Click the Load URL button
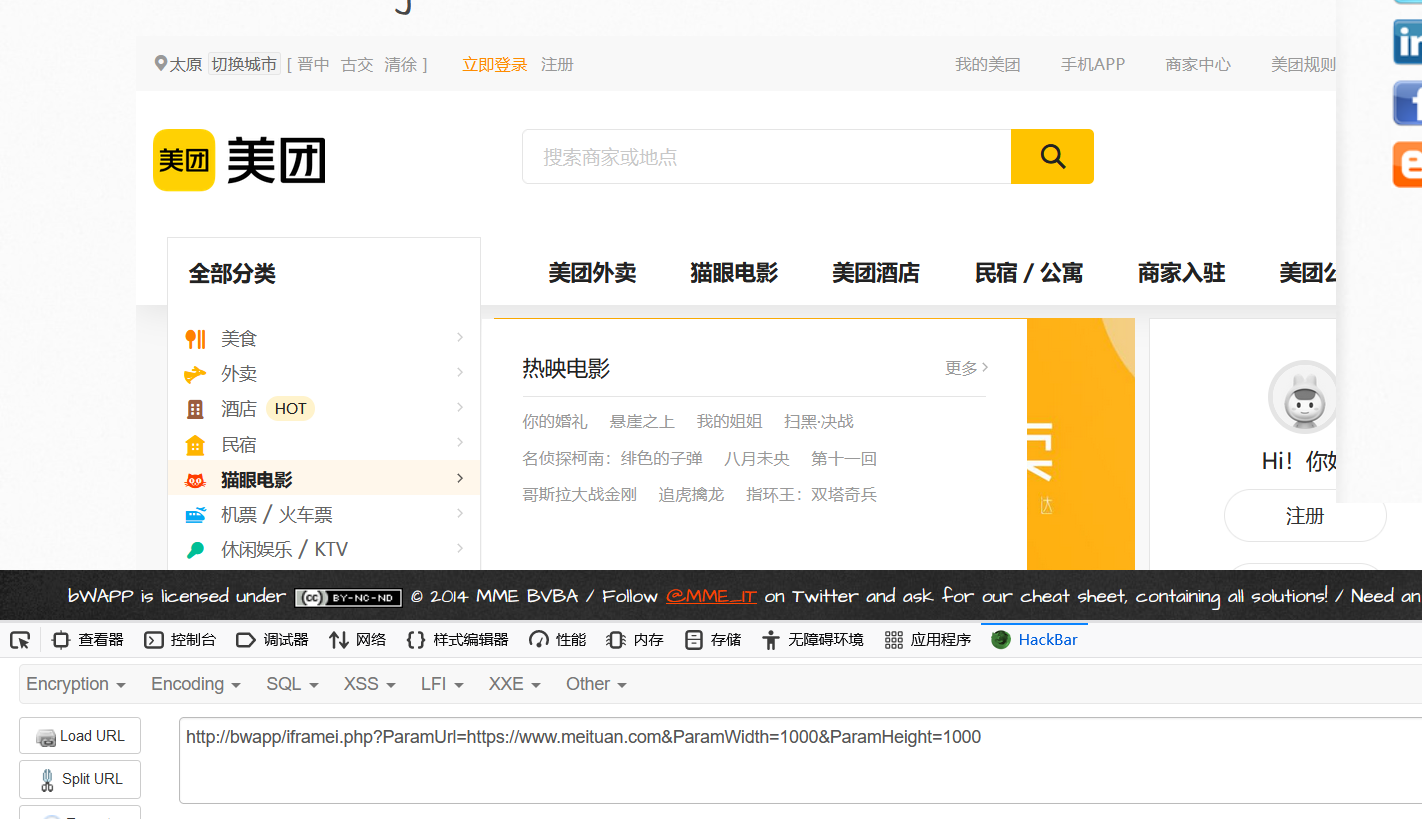This screenshot has height=819, width=1422. [x=80, y=736]
